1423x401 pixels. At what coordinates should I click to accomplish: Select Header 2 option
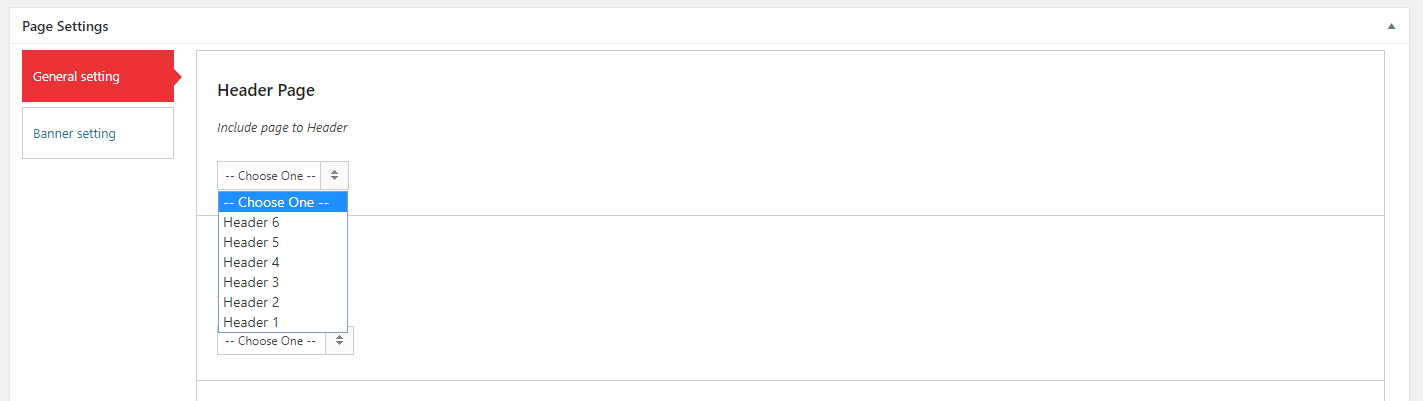[283, 302]
